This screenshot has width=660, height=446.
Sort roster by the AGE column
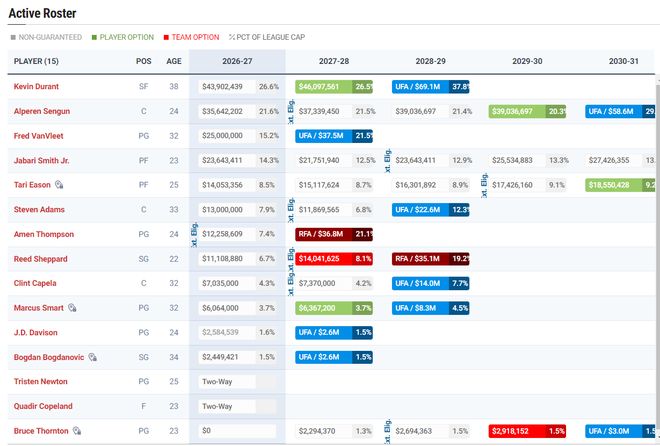coord(174,61)
